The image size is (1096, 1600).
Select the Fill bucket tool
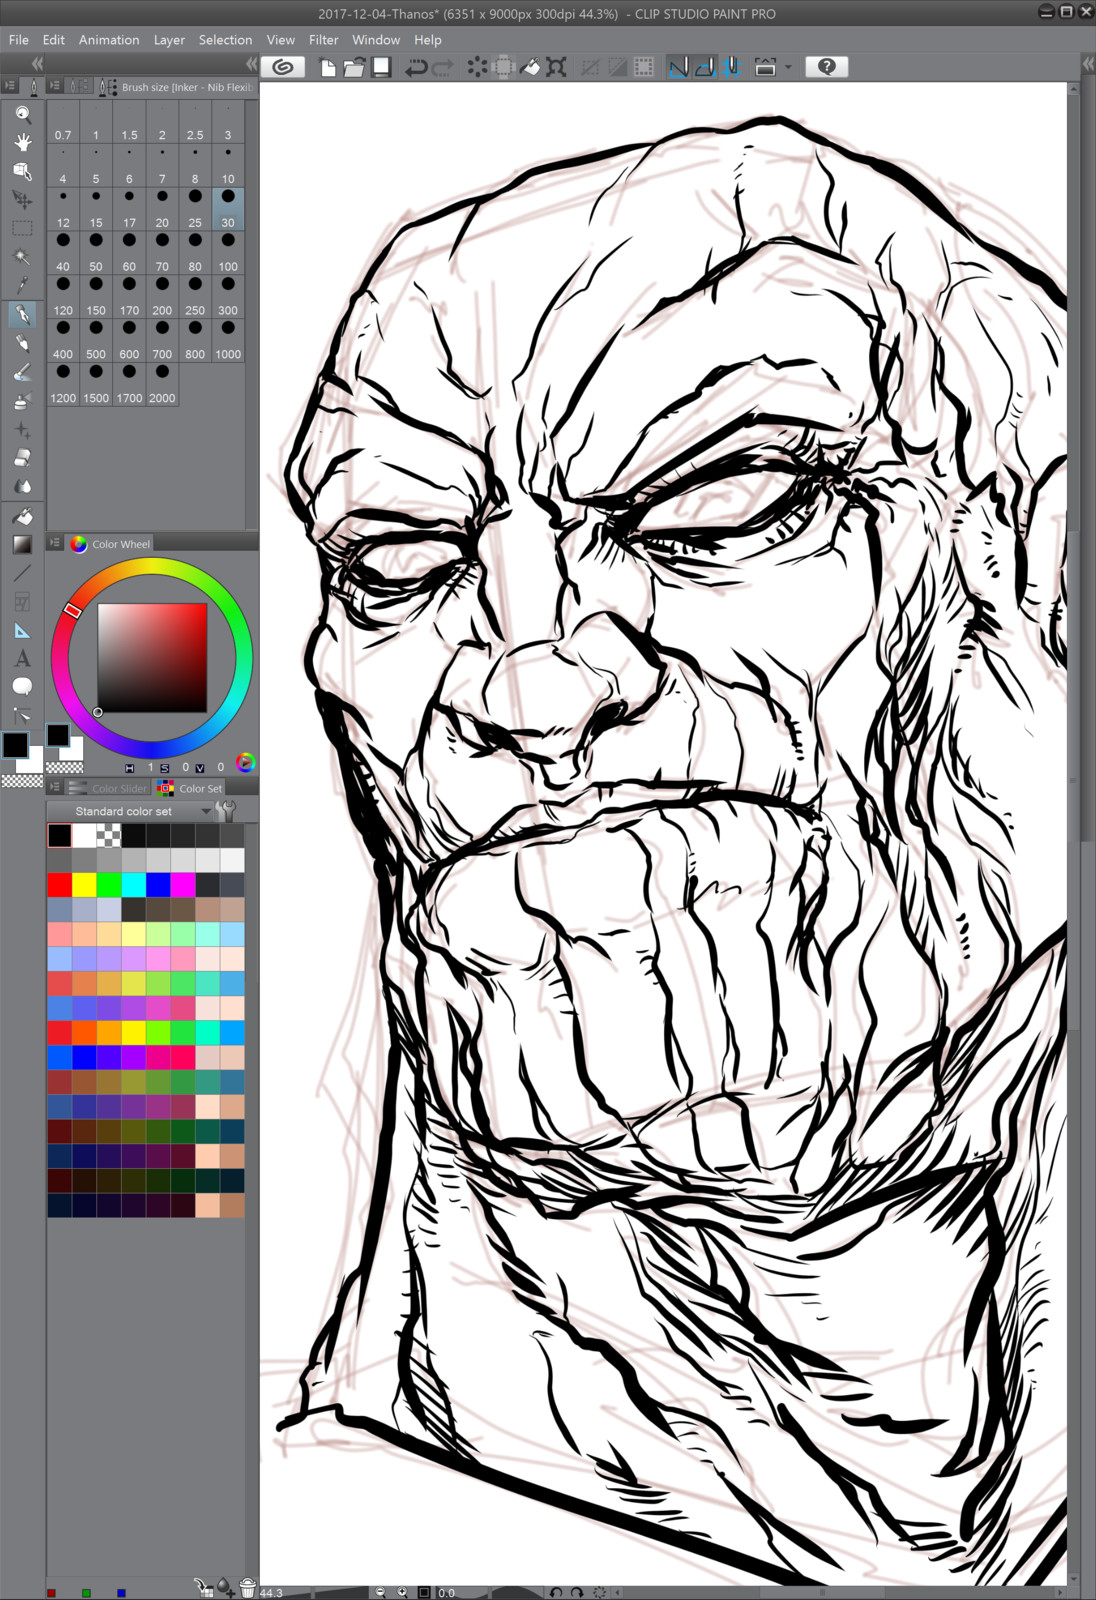pos(22,517)
